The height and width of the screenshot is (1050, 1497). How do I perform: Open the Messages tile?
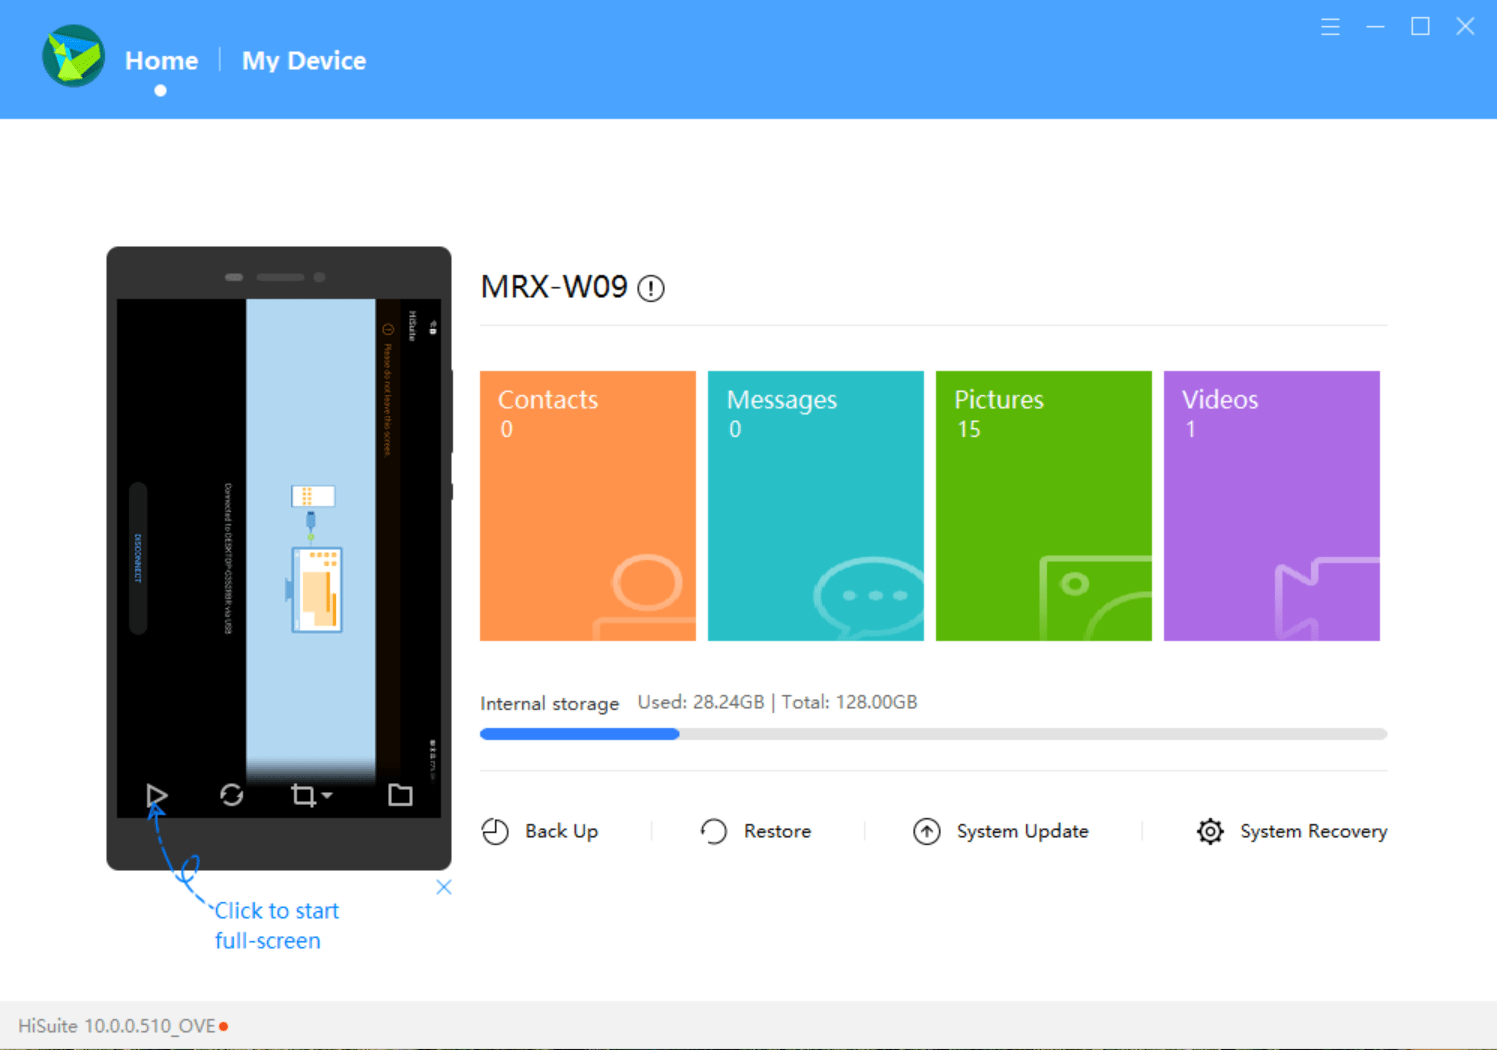coord(815,505)
